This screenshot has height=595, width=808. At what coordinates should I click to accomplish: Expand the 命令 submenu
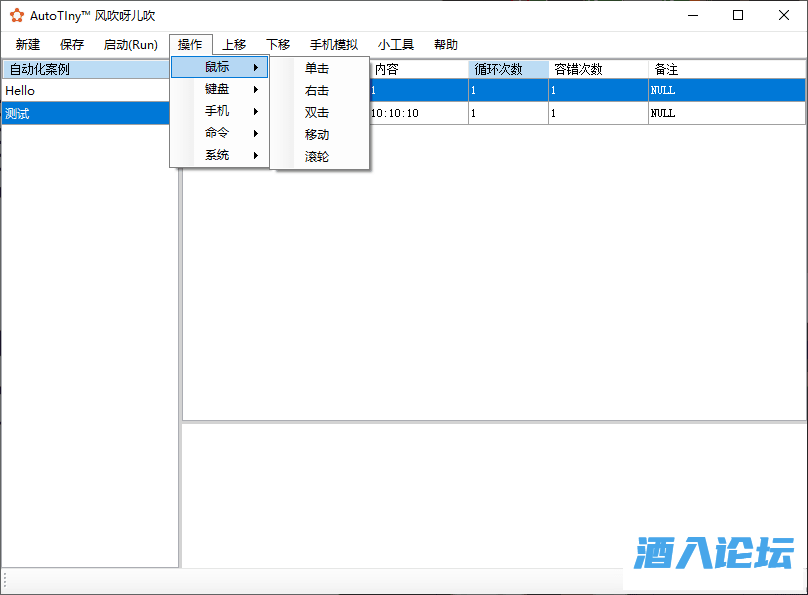pos(220,134)
